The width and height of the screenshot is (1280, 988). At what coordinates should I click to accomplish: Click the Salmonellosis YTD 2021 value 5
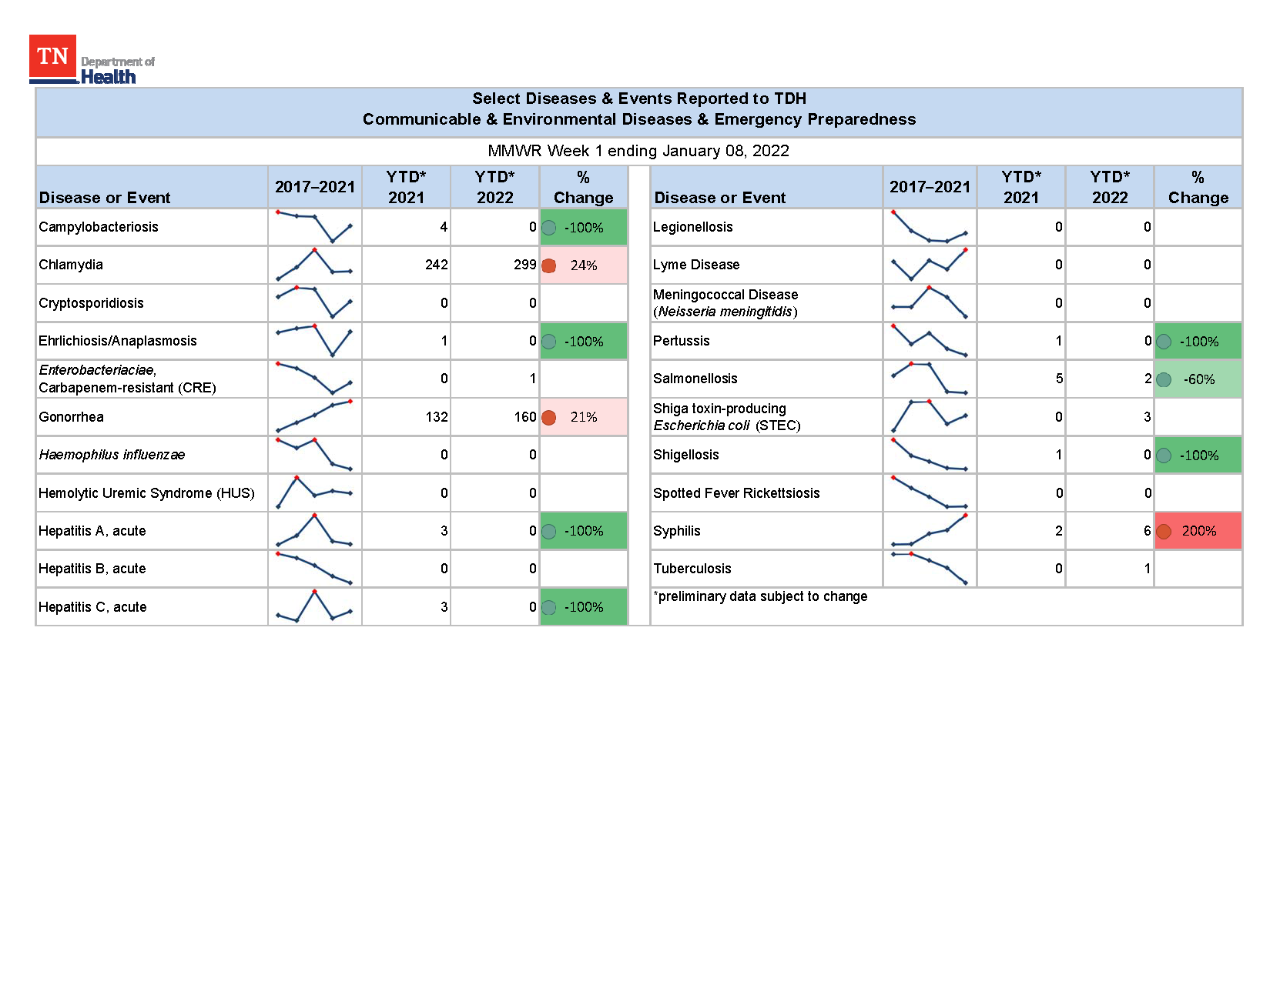click(x=1059, y=379)
